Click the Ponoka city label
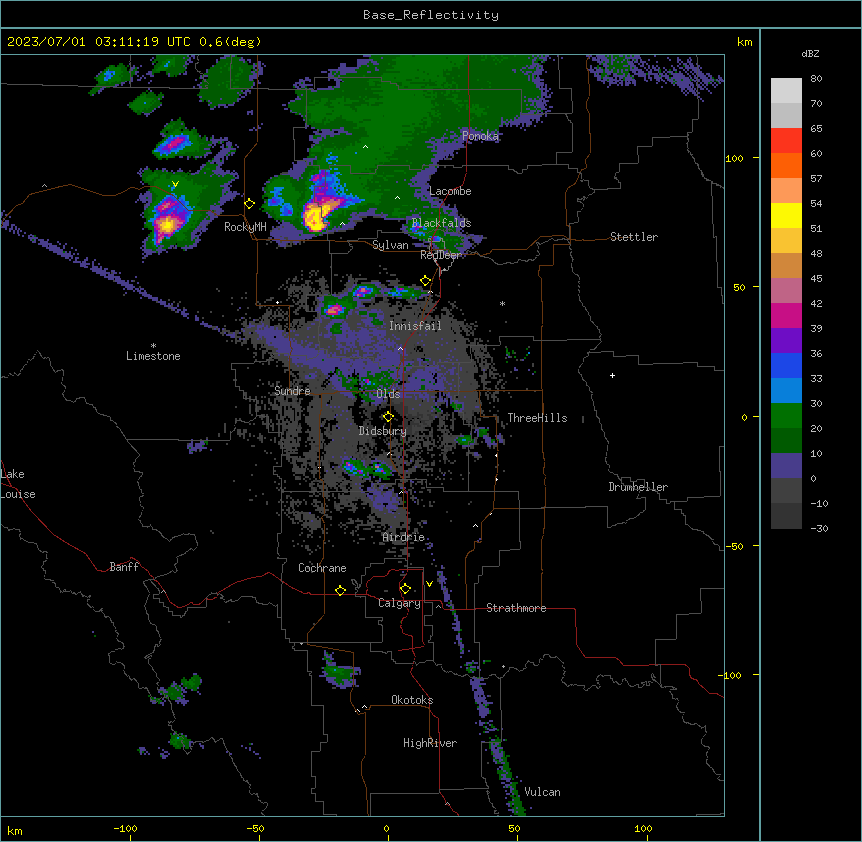 pyautogui.click(x=480, y=136)
